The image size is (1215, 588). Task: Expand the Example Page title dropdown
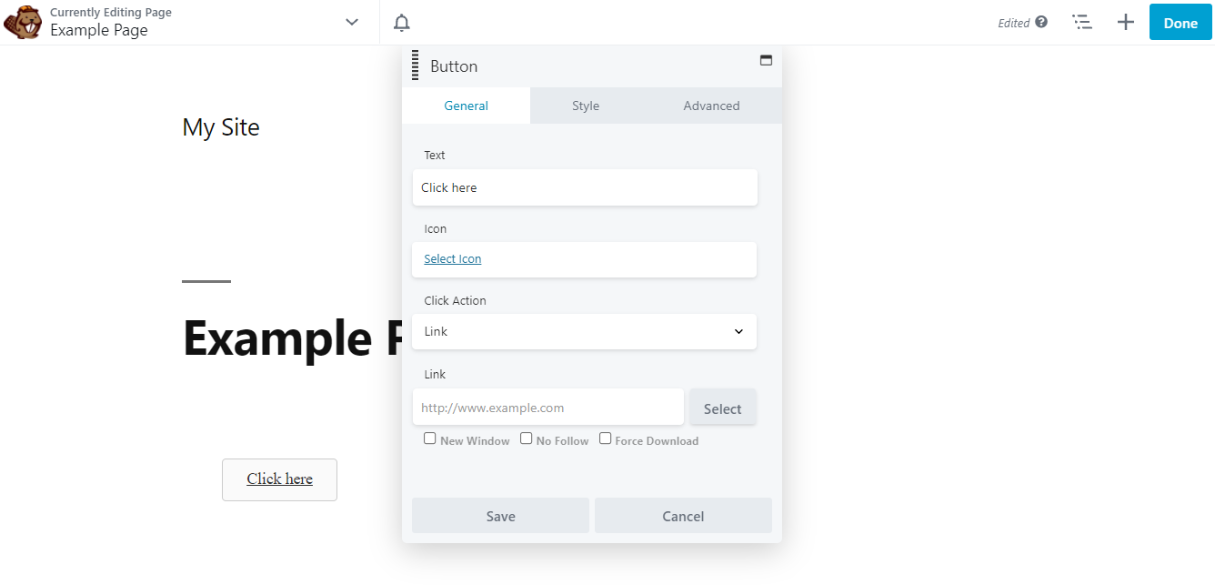350,20
